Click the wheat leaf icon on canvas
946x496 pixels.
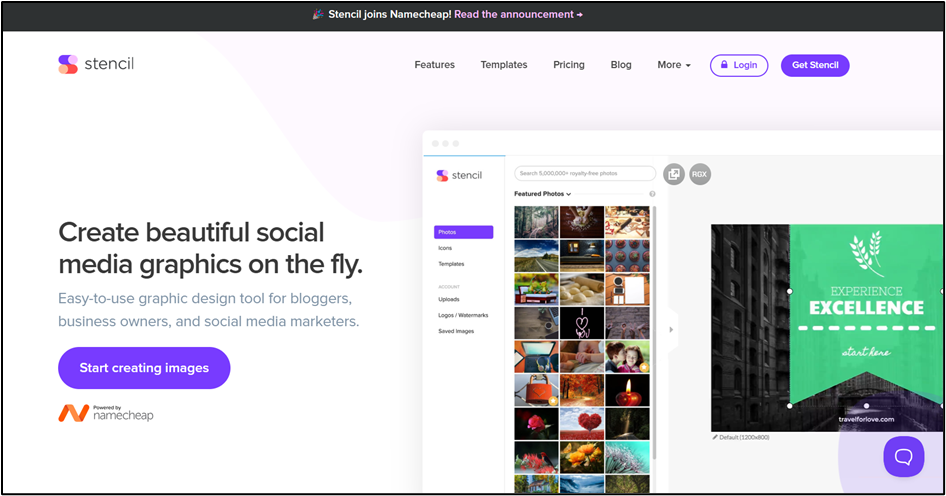[x=865, y=253]
